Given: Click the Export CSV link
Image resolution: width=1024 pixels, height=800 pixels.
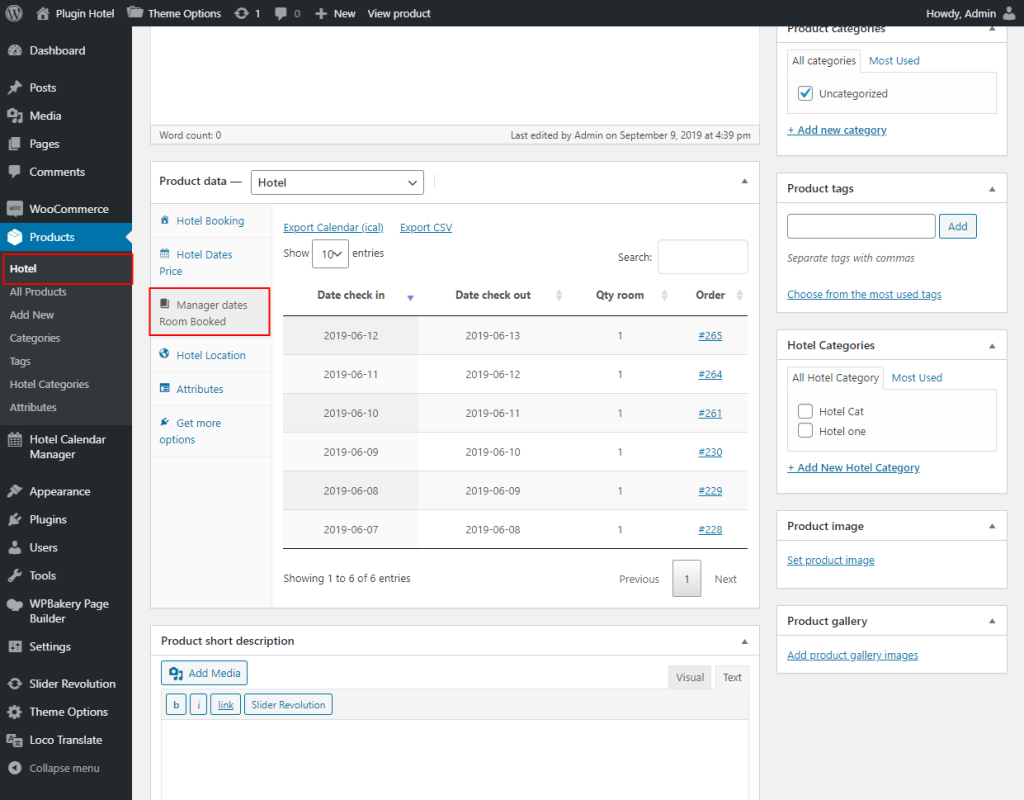Looking at the screenshot, I should 426,227.
